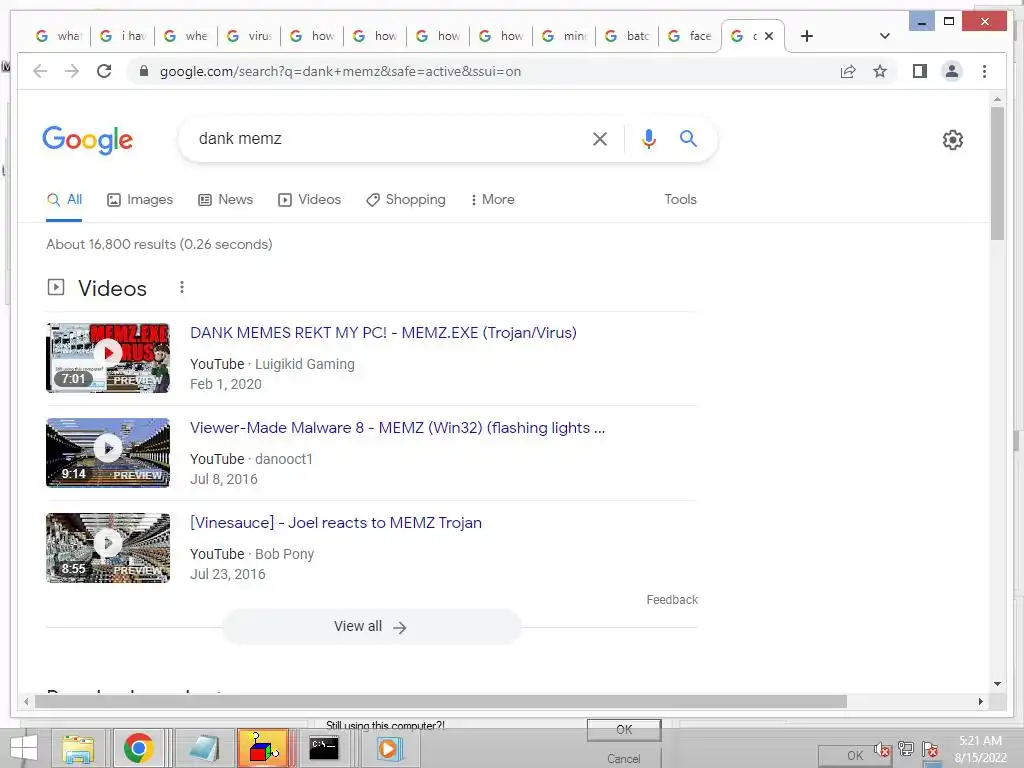The width and height of the screenshot is (1024, 768).
Task: Open the Notepad taskbar icon
Action: (204, 748)
